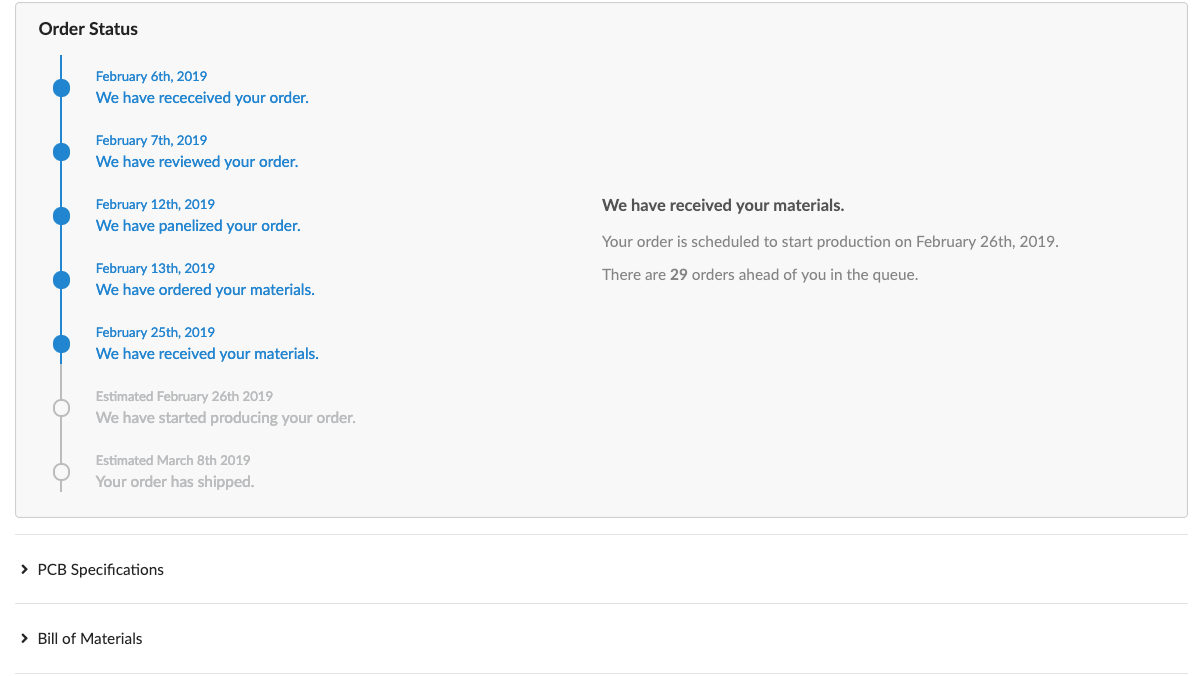This screenshot has width=1204, height=676.
Task: Click the "Estimated March 8th 2019" shipping label
Action: (x=173, y=460)
